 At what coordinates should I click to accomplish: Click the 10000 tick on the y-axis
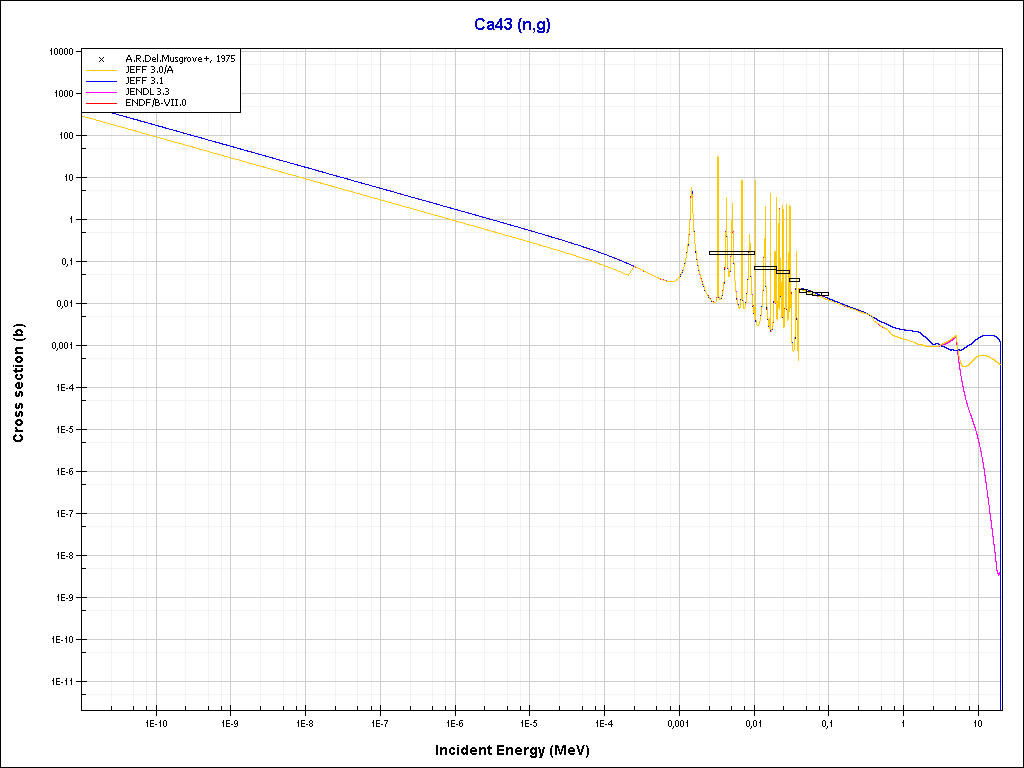click(x=60, y=51)
